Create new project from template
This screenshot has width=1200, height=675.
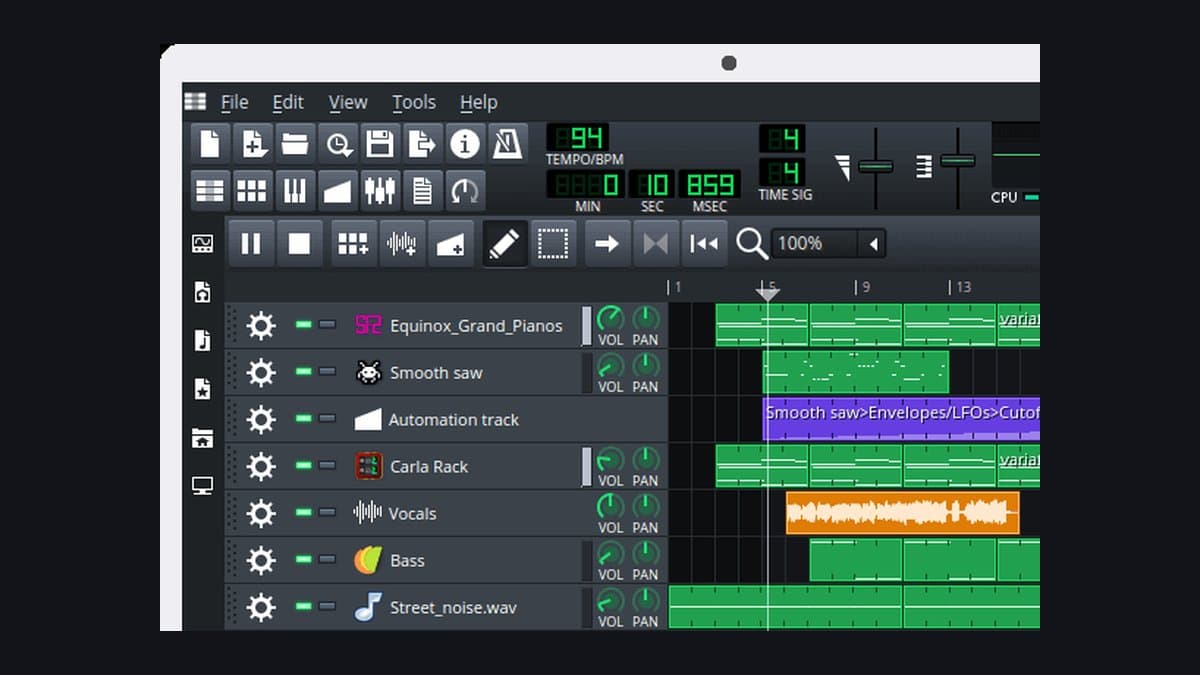pos(252,144)
